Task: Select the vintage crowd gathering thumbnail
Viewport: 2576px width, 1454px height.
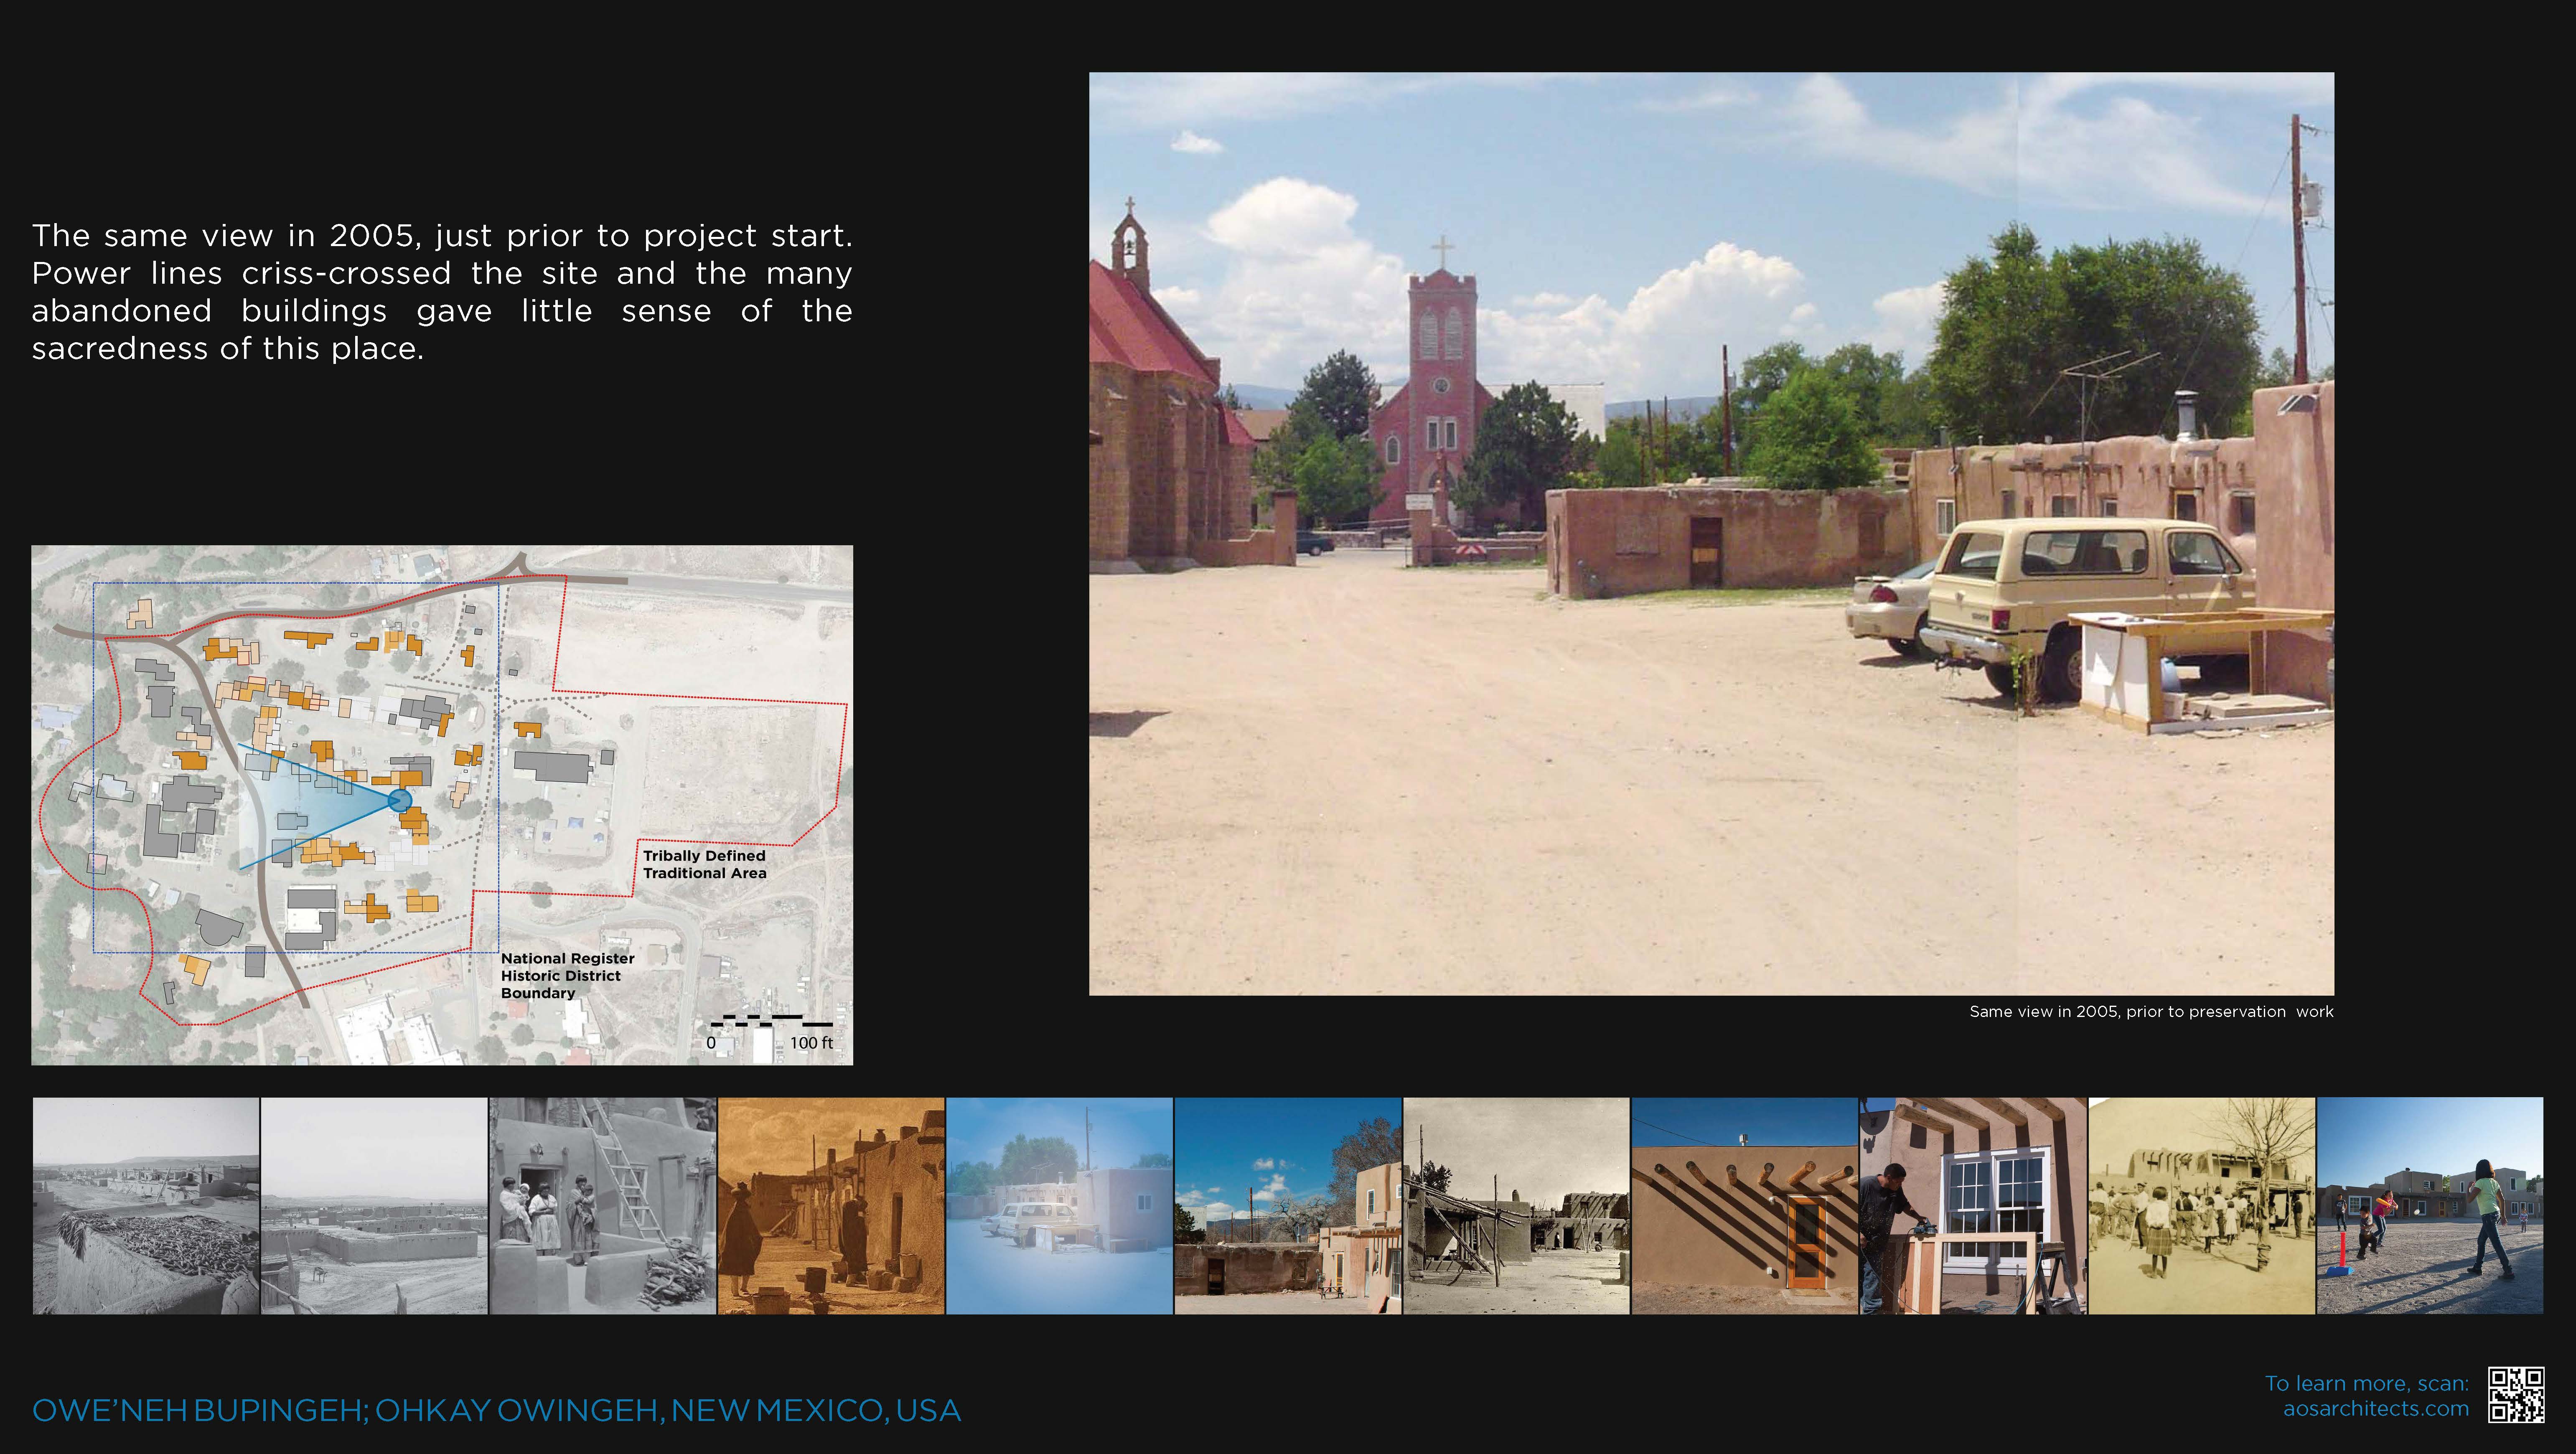Action: coord(2201,1206)
